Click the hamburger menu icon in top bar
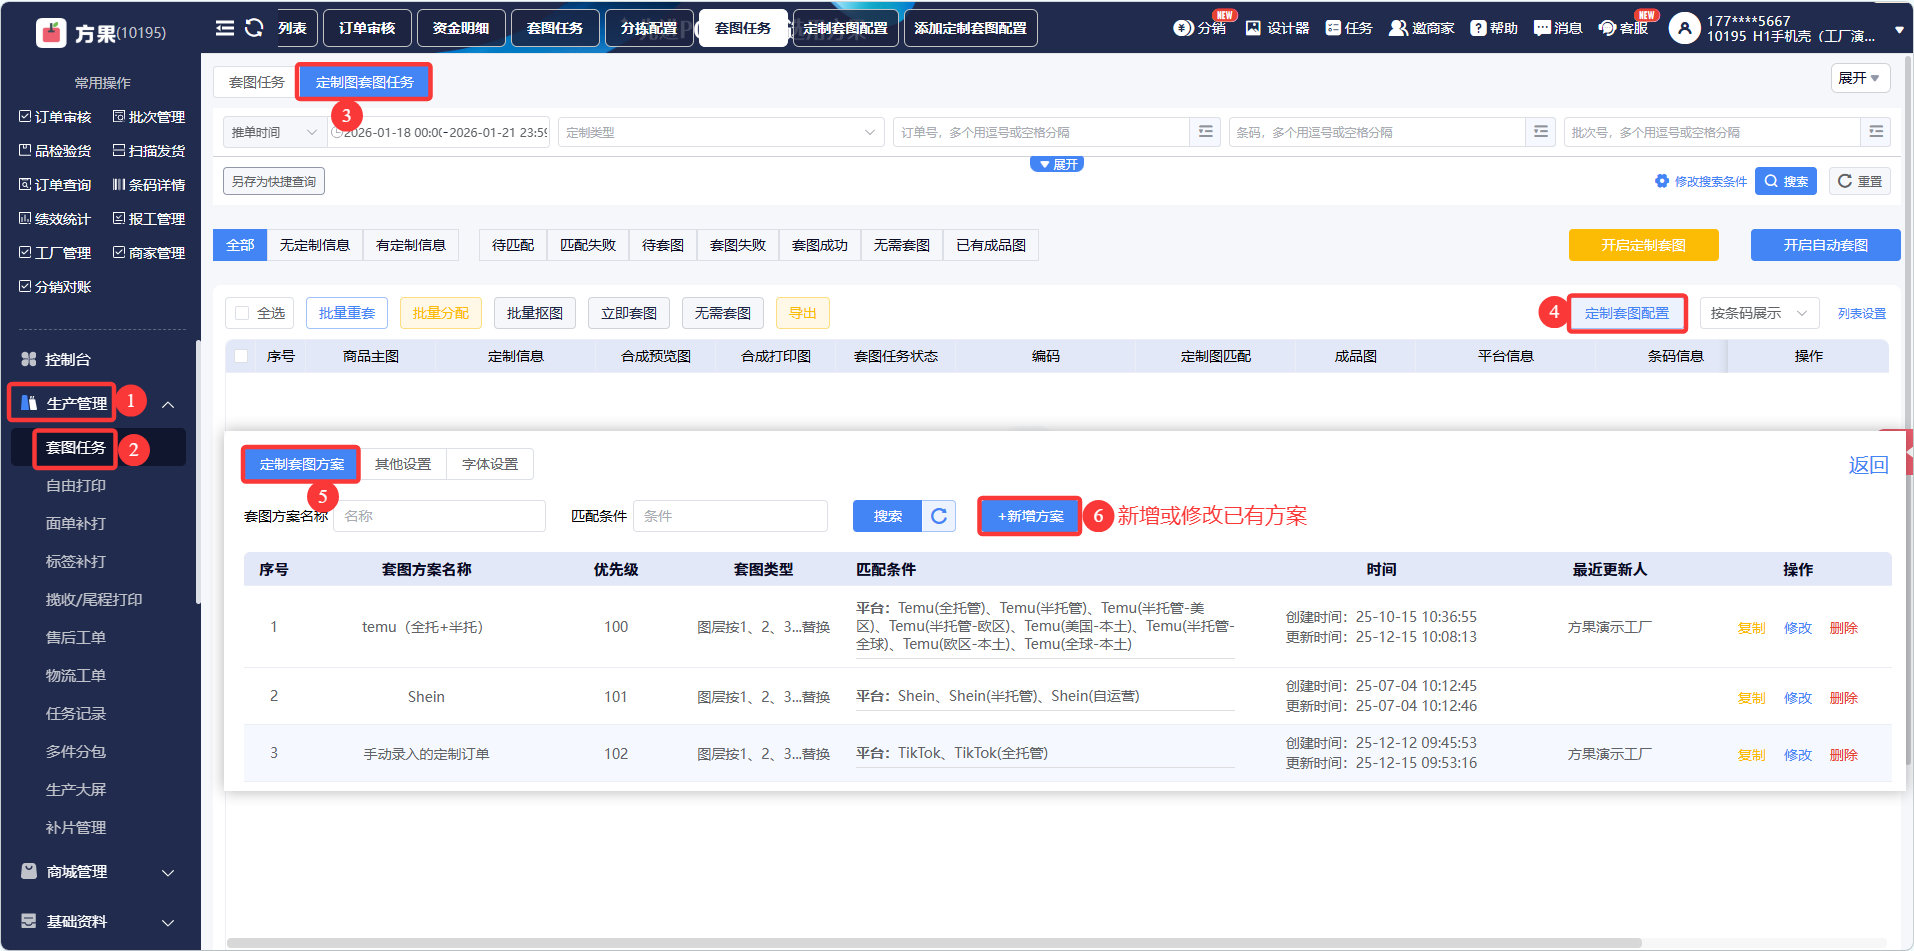The image size is (1914, 951). [x=225, y=28]
